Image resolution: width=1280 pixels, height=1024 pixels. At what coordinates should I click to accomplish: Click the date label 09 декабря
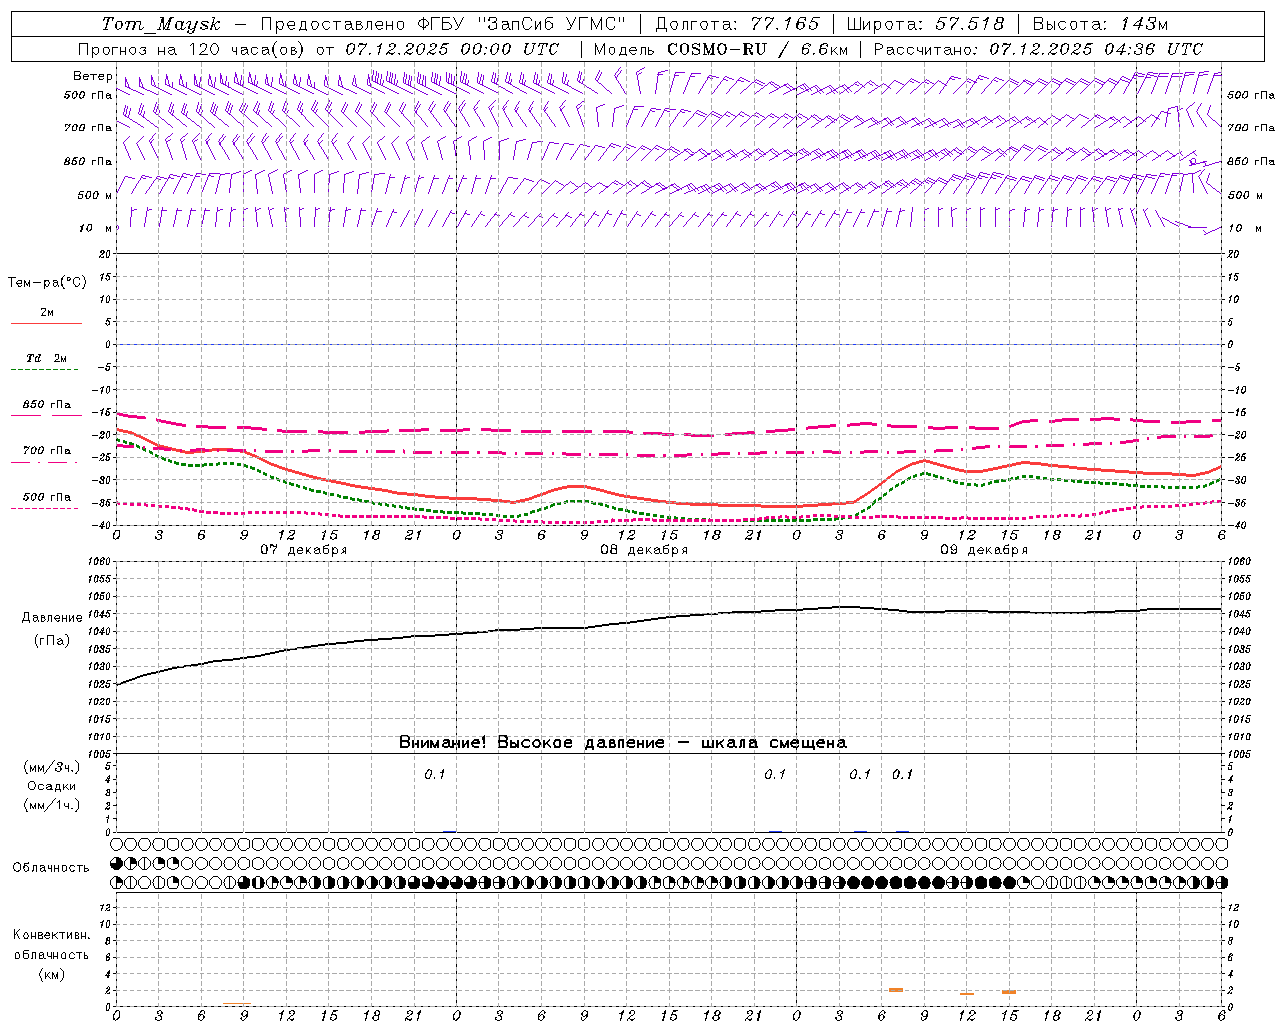pyautogui.click(x=984, y=550)
